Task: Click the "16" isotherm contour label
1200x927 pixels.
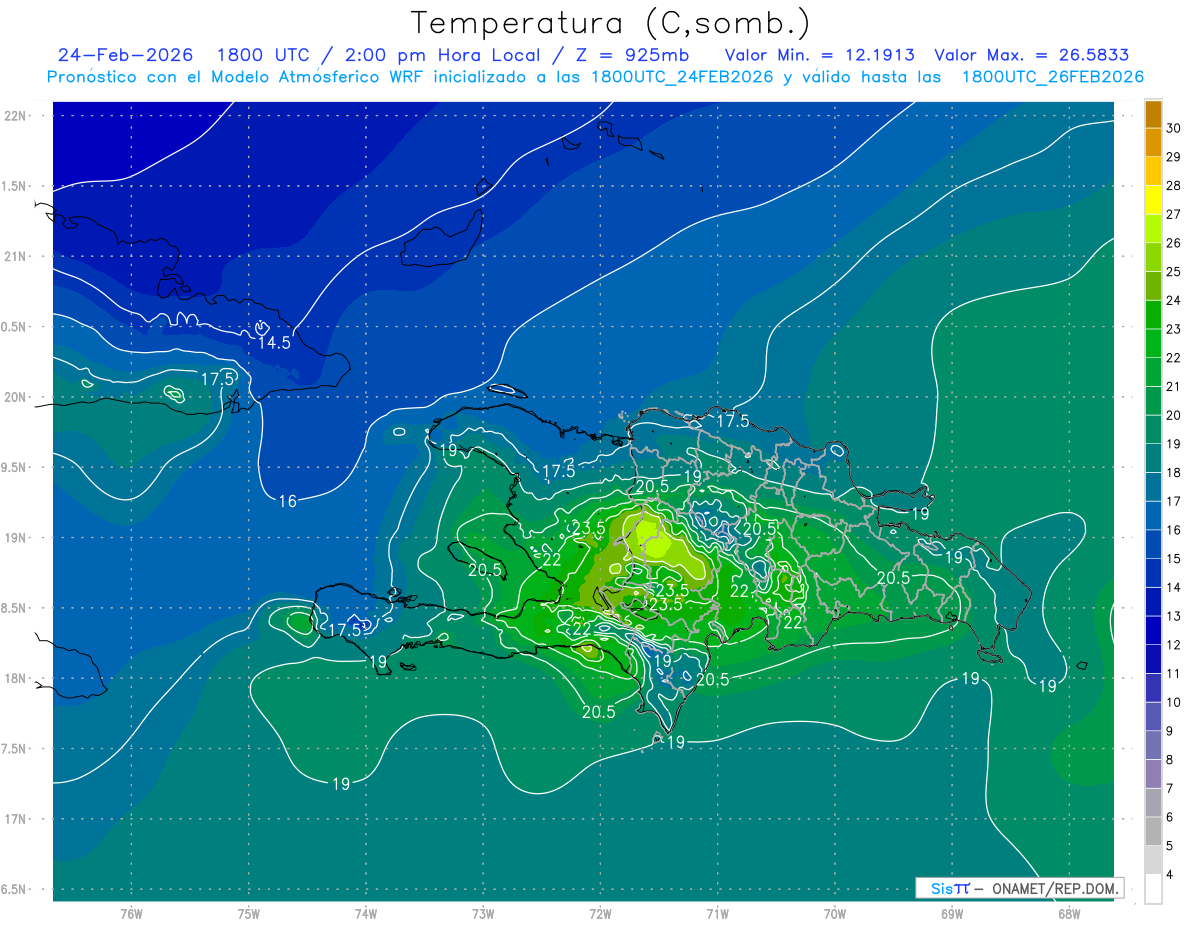Action: tap(287, 501)
